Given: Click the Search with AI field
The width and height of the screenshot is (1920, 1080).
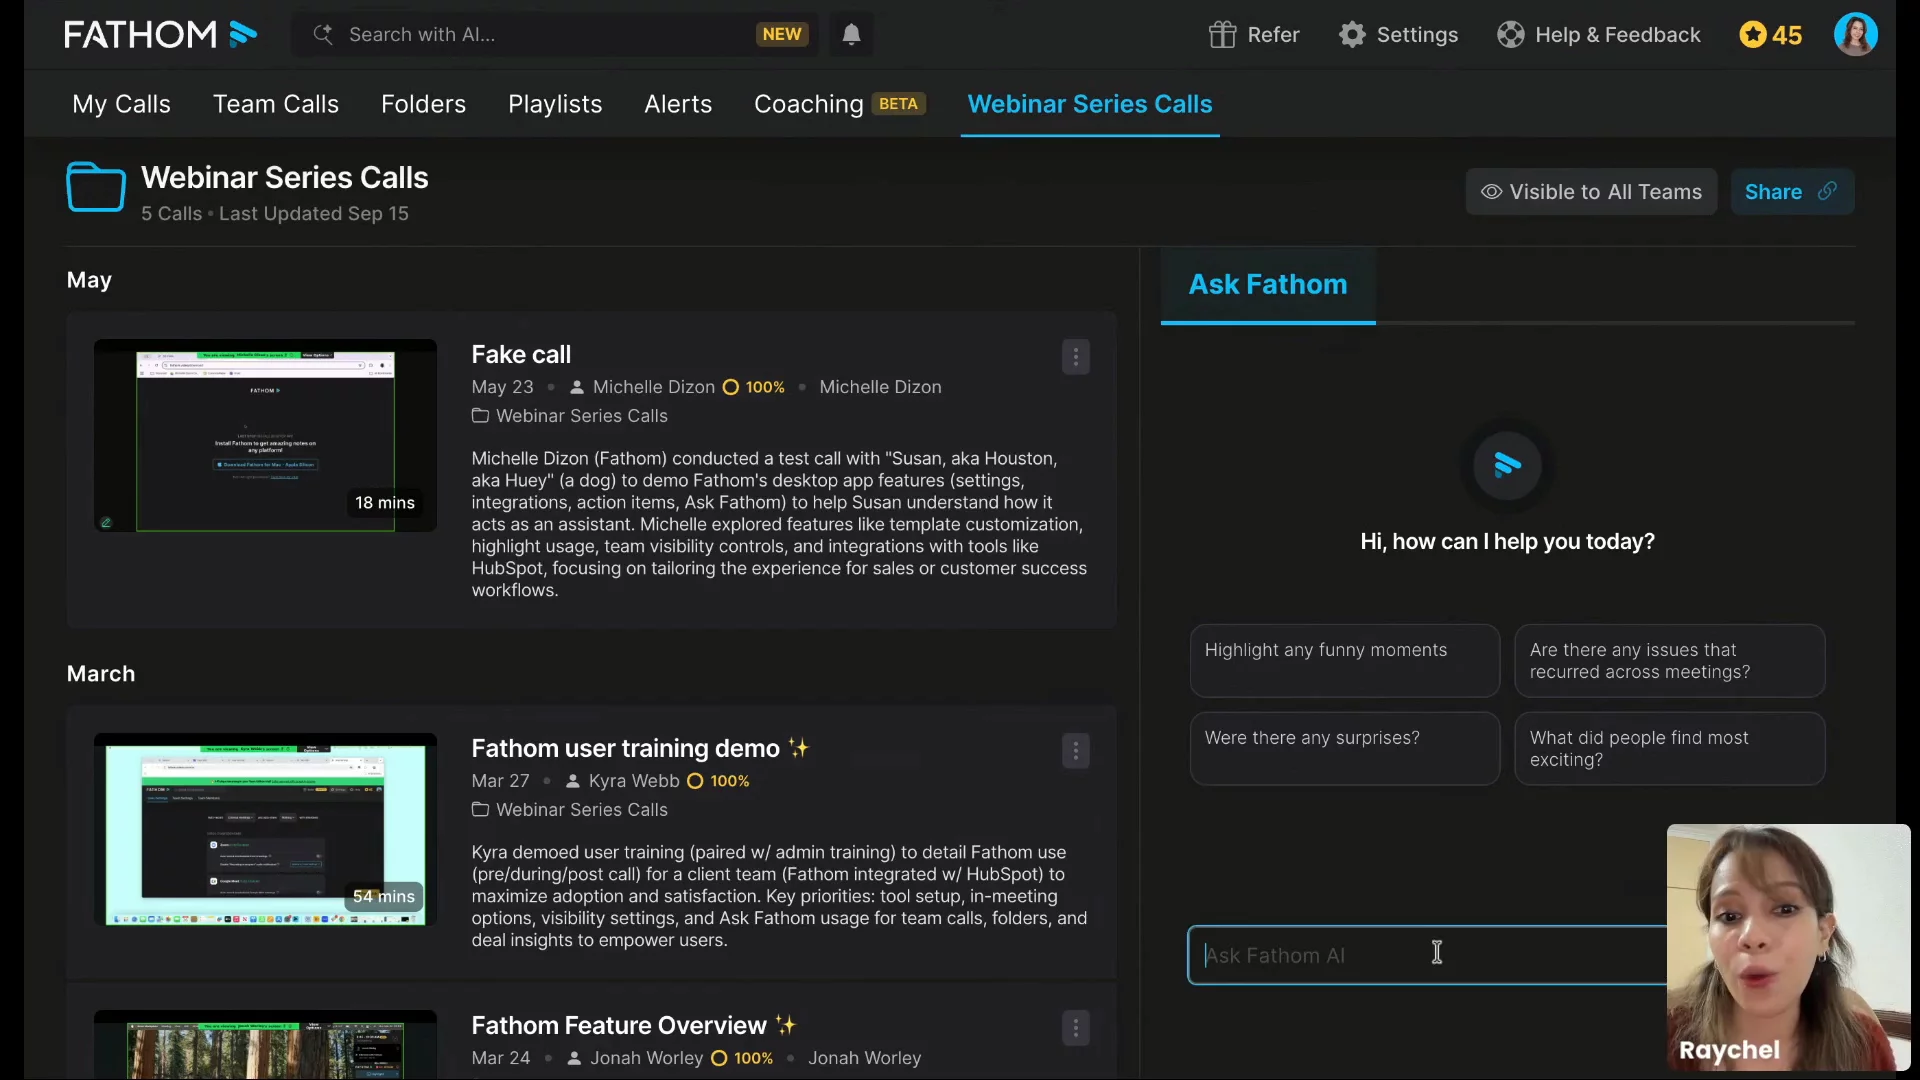Looking at the screenshot, I should tap(540, 35).
